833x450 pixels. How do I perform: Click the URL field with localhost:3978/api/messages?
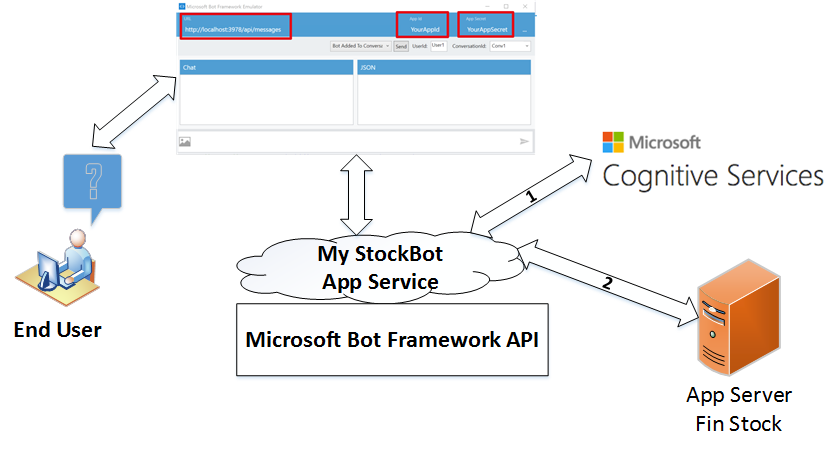click(x=236, y=27)
